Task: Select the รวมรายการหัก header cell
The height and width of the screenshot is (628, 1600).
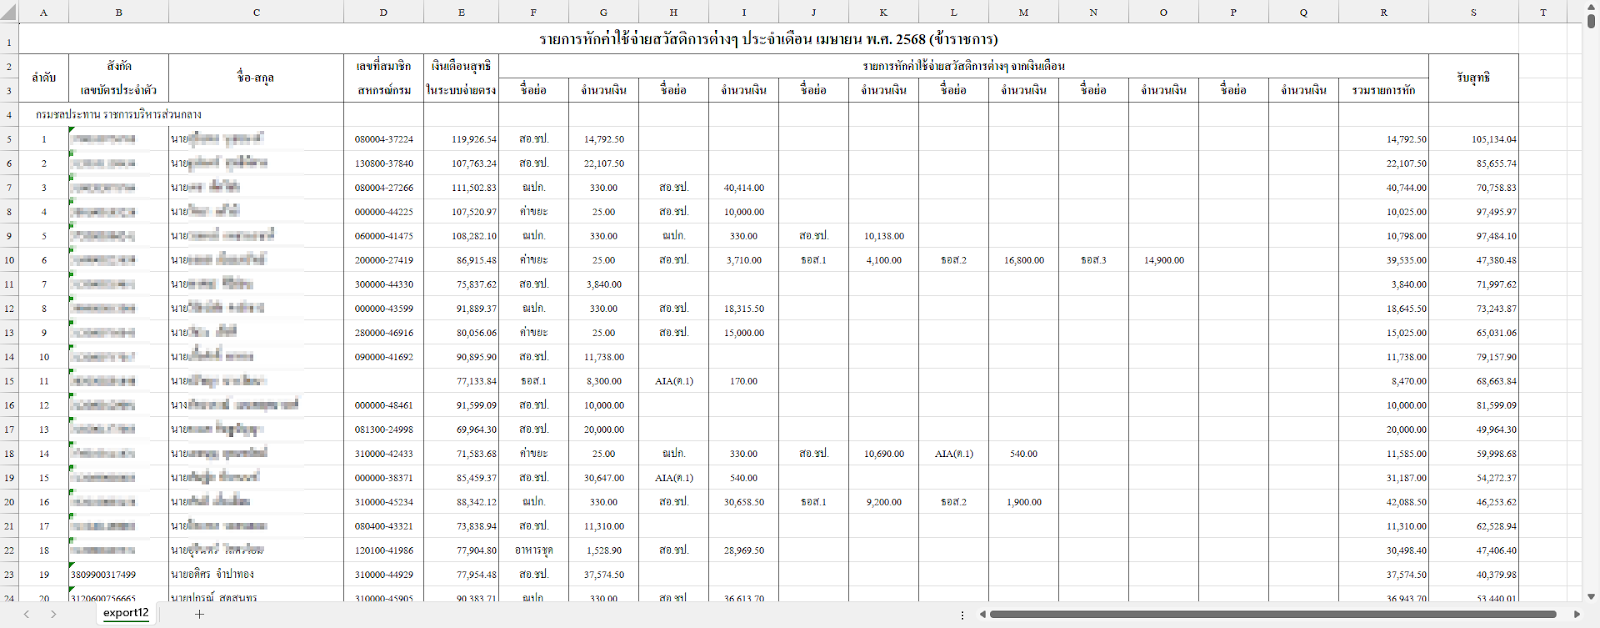Action: point(1384,90)
